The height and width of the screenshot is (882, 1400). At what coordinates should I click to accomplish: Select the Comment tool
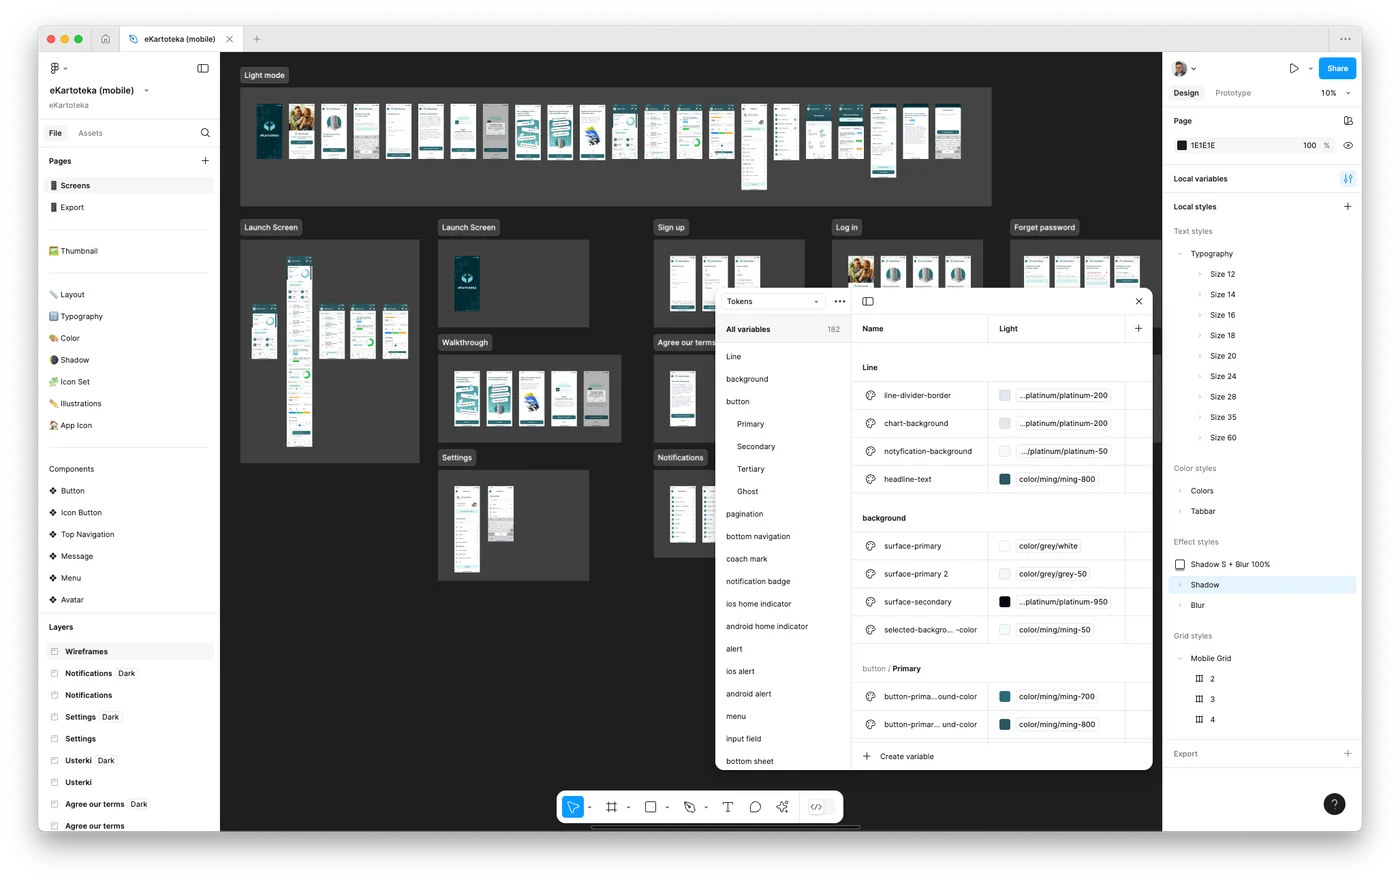(x=755, y=807)
